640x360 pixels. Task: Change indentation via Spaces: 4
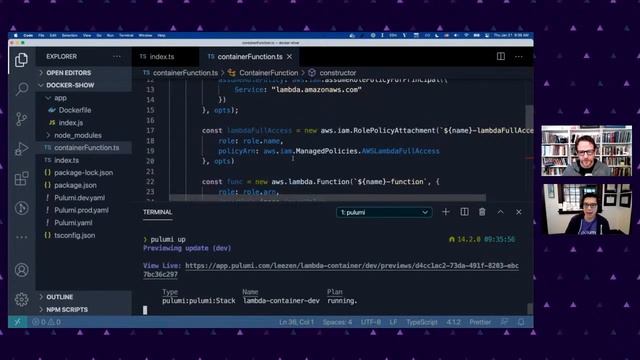pos(337,322)
